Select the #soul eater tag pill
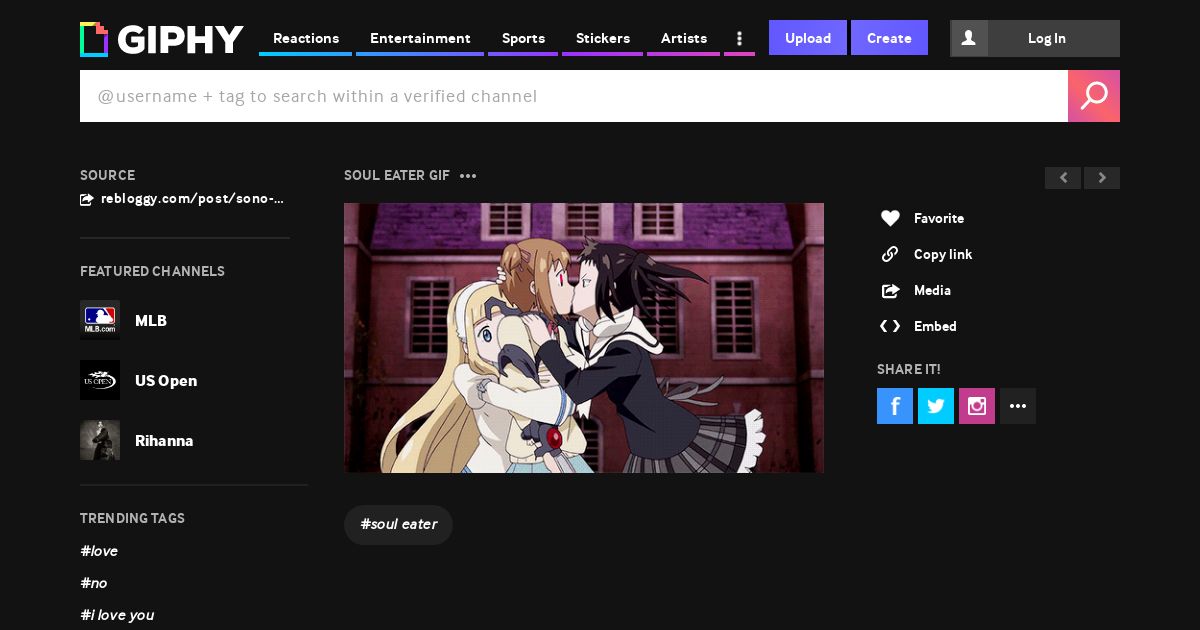This screenshot has height=630, width=1200. pyautogui.click(x=398, y=525)
